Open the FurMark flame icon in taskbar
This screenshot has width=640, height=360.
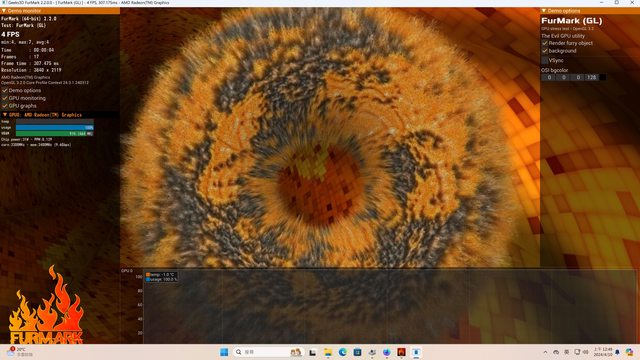401,352
